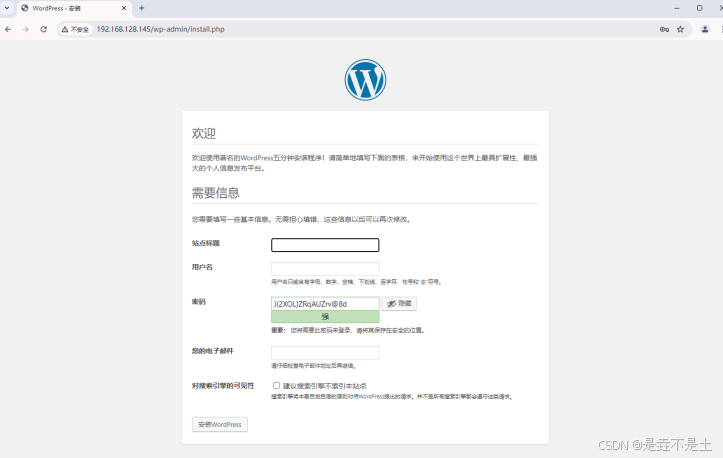
Task: Bookmark this page with star icon
Action: 680,29
